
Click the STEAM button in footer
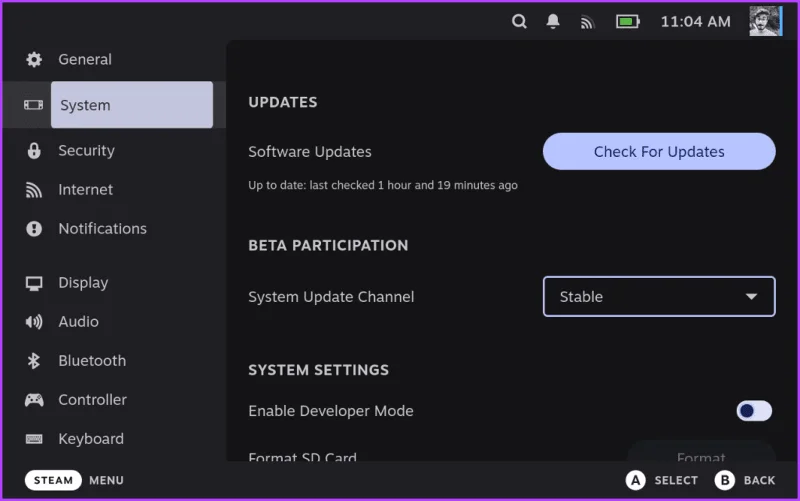pyautogui.click(x=53, y=480)
